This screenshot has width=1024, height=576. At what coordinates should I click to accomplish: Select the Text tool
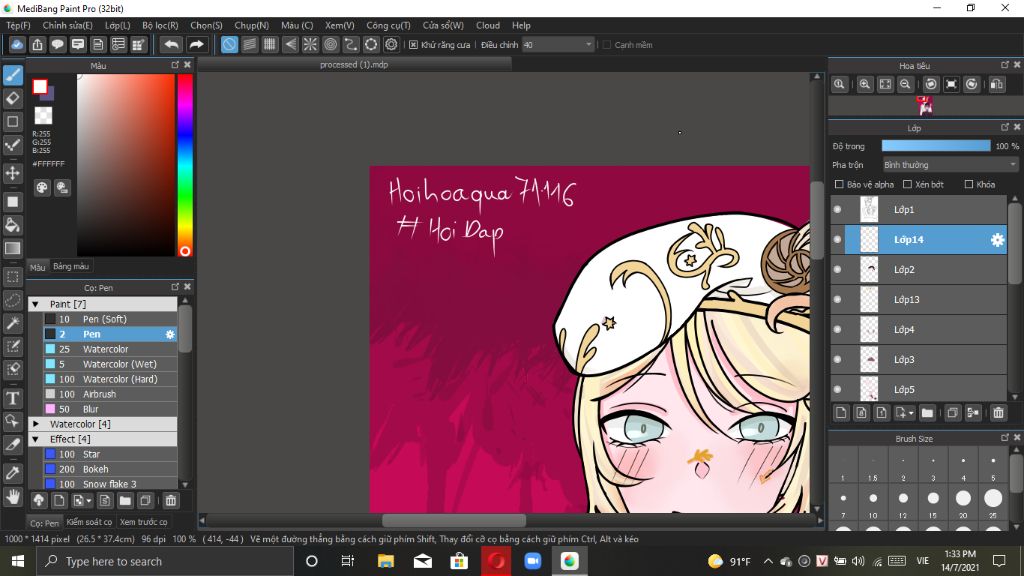(12, 398)
